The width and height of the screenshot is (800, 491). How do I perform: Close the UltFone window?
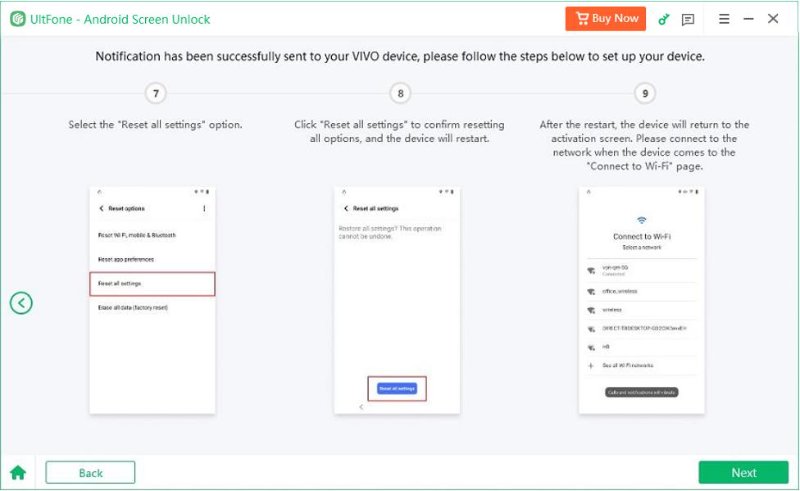coord(773,19)
